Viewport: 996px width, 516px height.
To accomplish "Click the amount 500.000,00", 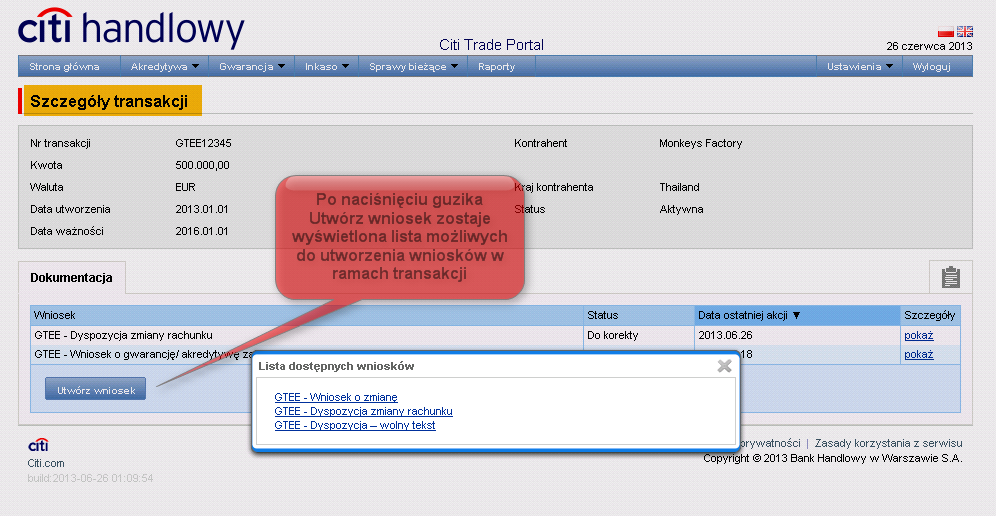I will (202, 165).
